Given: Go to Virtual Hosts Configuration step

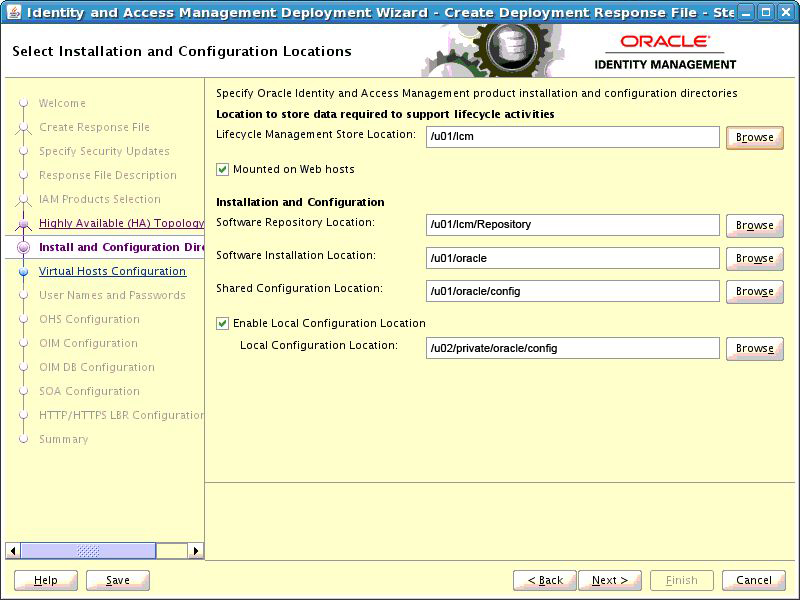Looking at the screenshot, I should 112,271.
